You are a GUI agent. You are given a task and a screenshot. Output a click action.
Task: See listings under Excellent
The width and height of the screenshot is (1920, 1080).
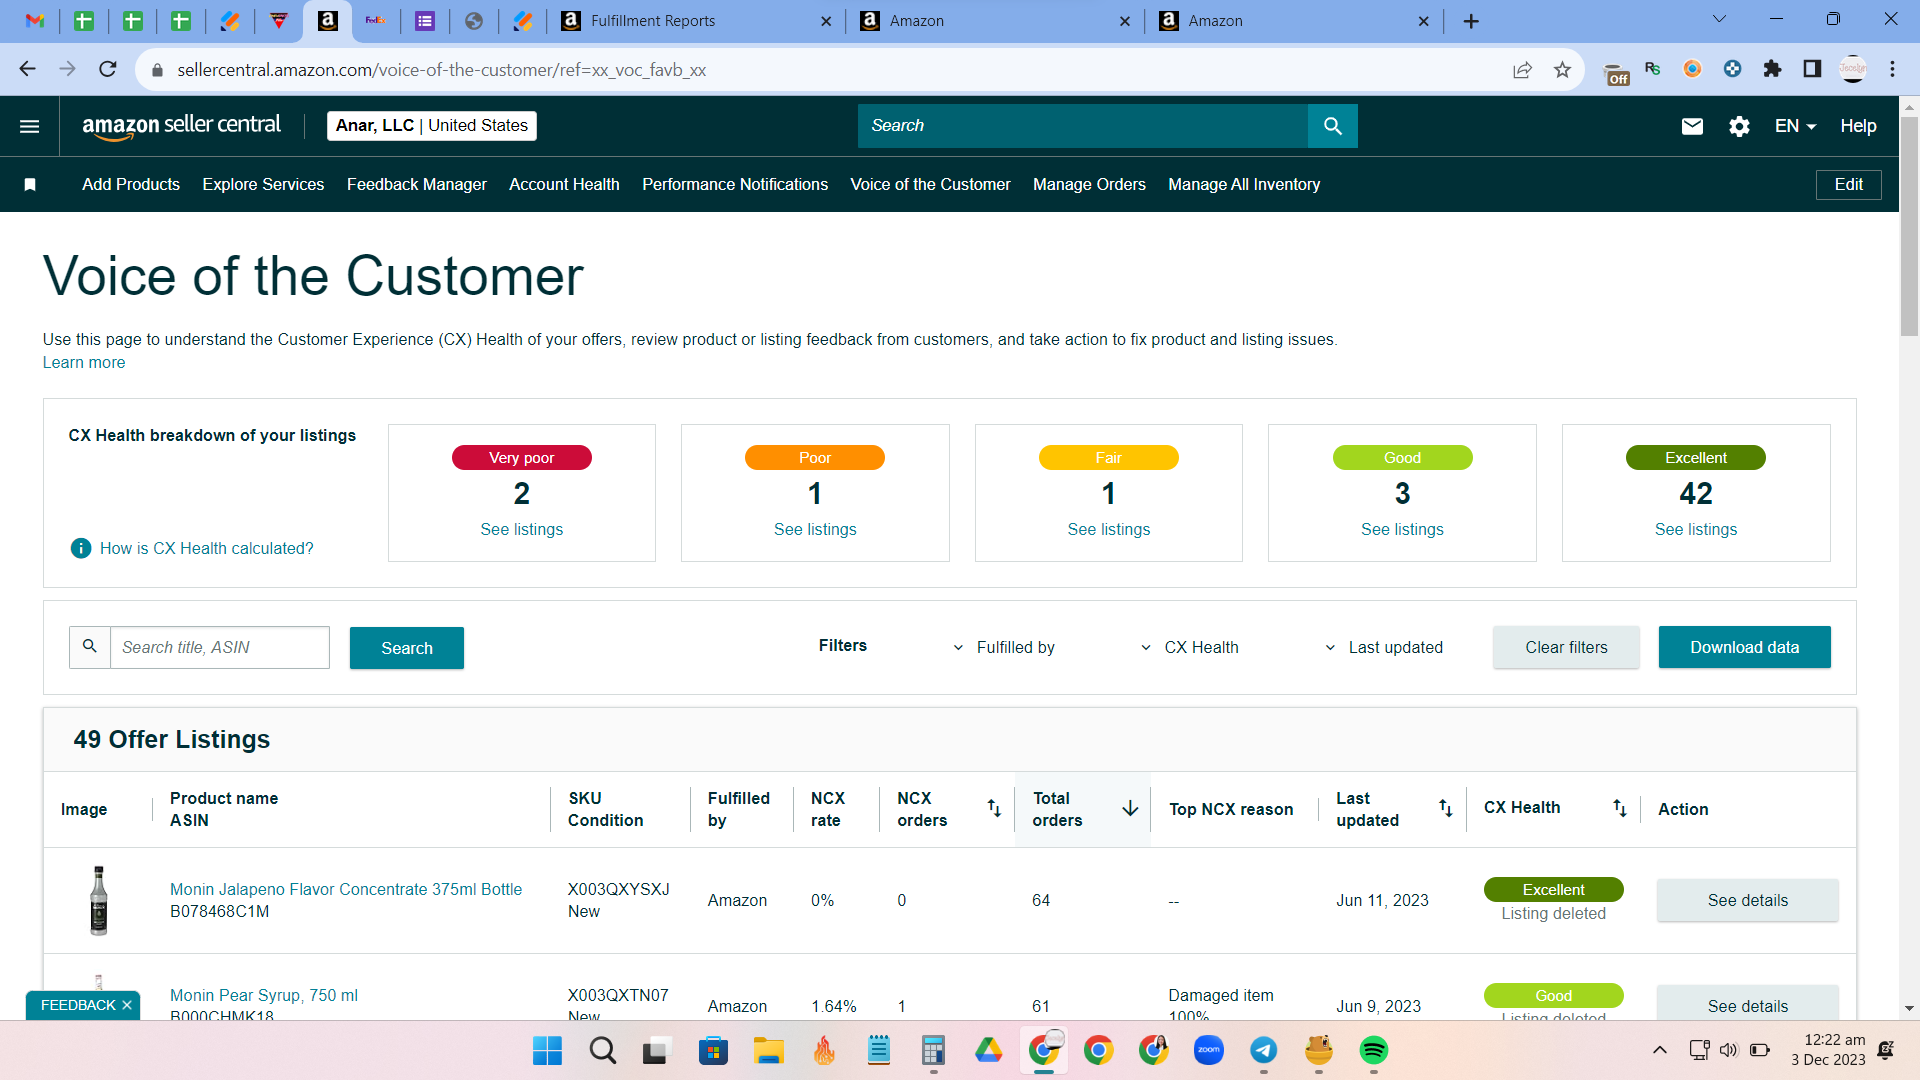(1696, 529)
